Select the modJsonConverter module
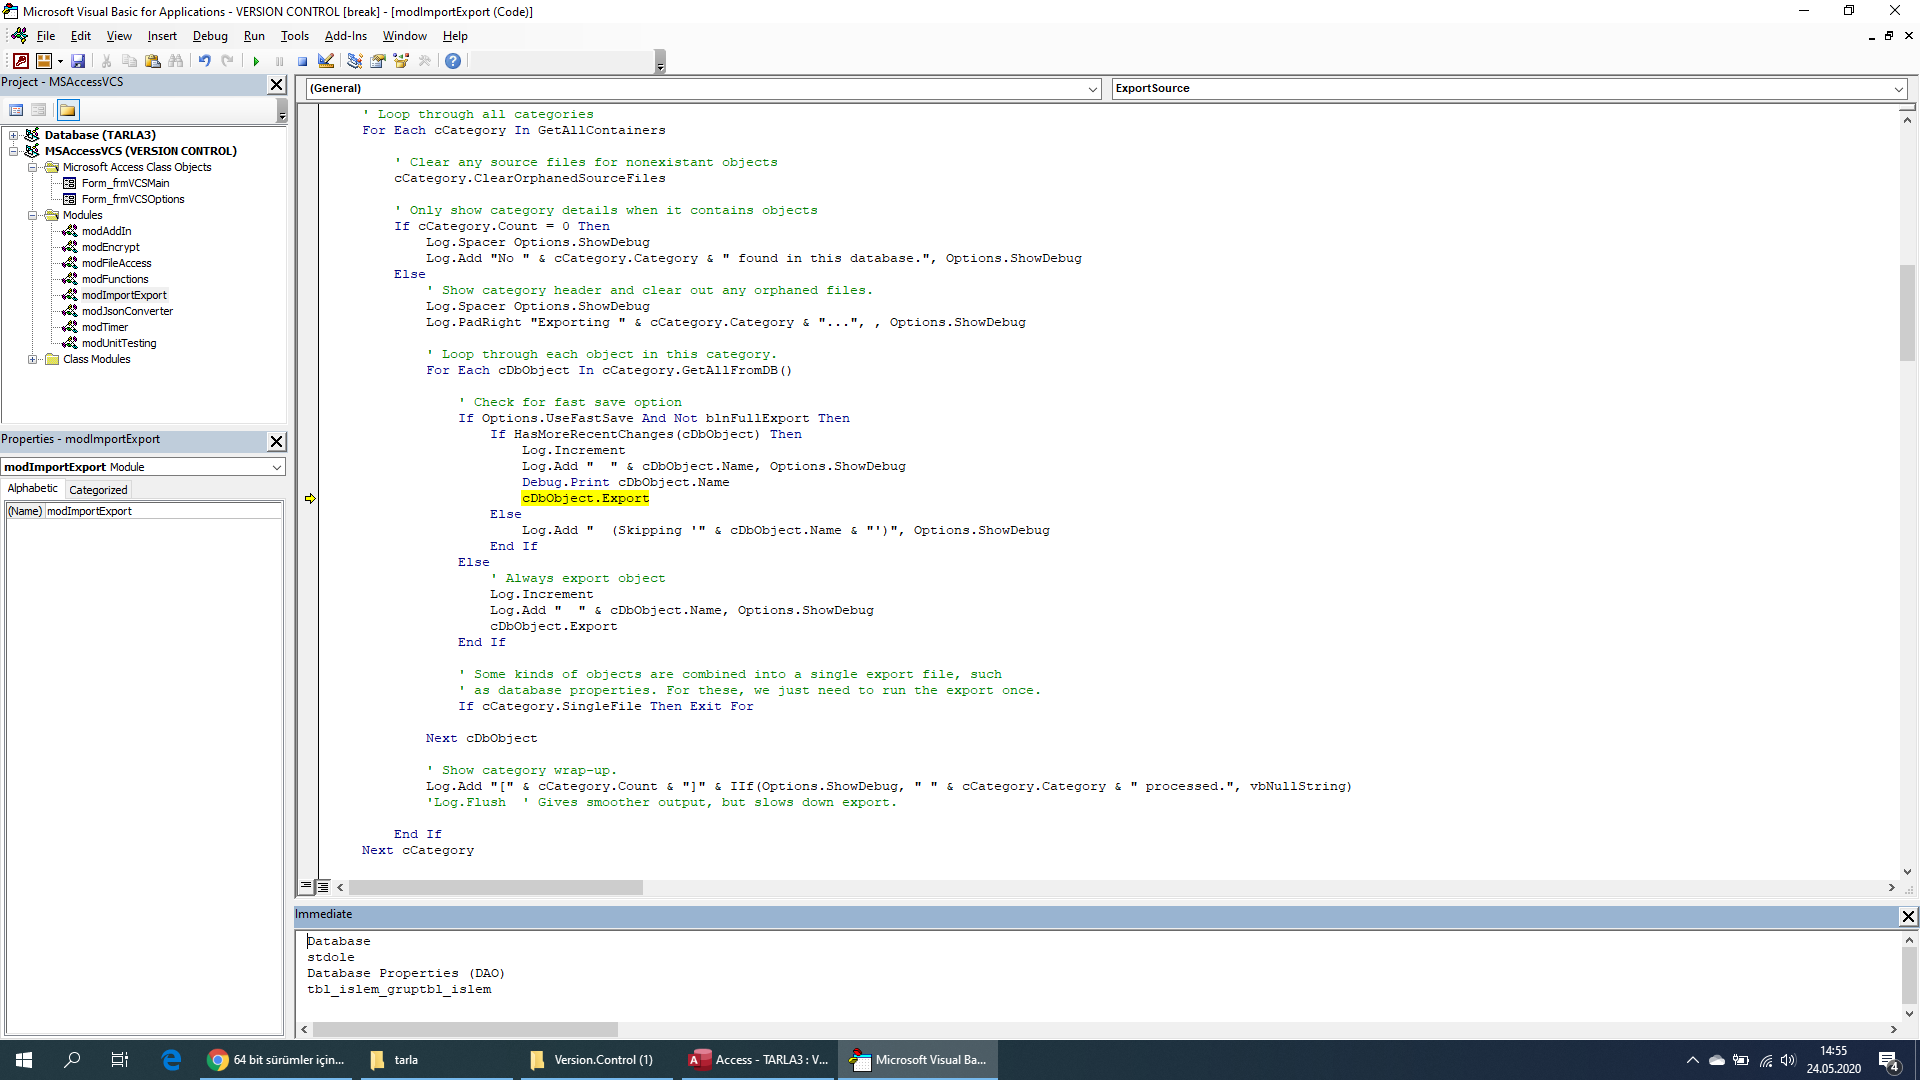Viewport: 1920px width, 1080px height. tap(125, 311)
